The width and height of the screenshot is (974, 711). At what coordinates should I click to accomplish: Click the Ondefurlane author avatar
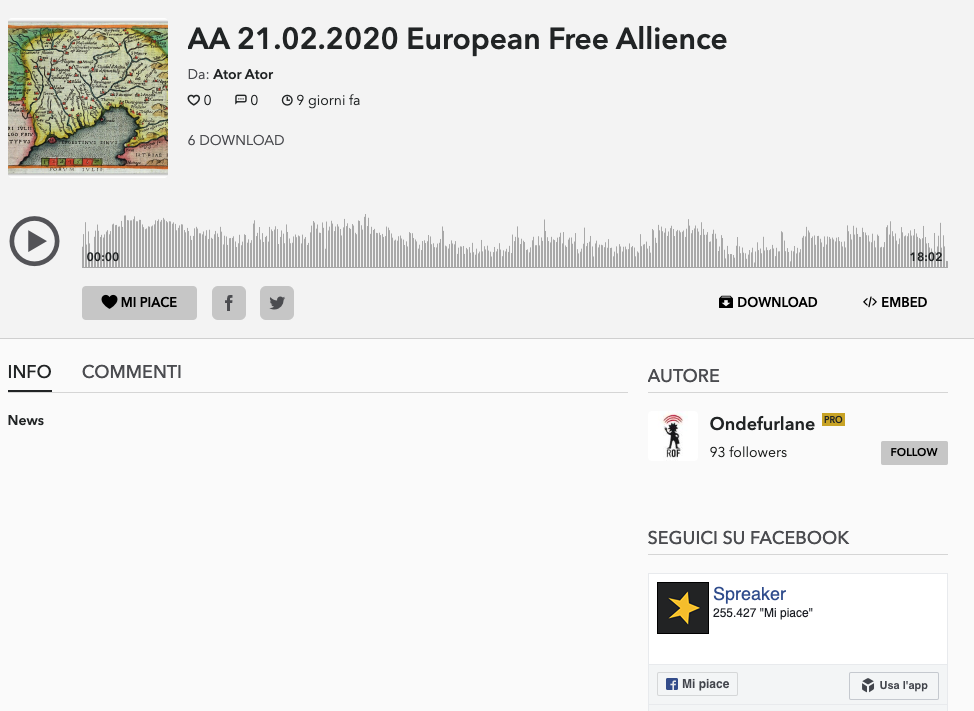[672, 436]
